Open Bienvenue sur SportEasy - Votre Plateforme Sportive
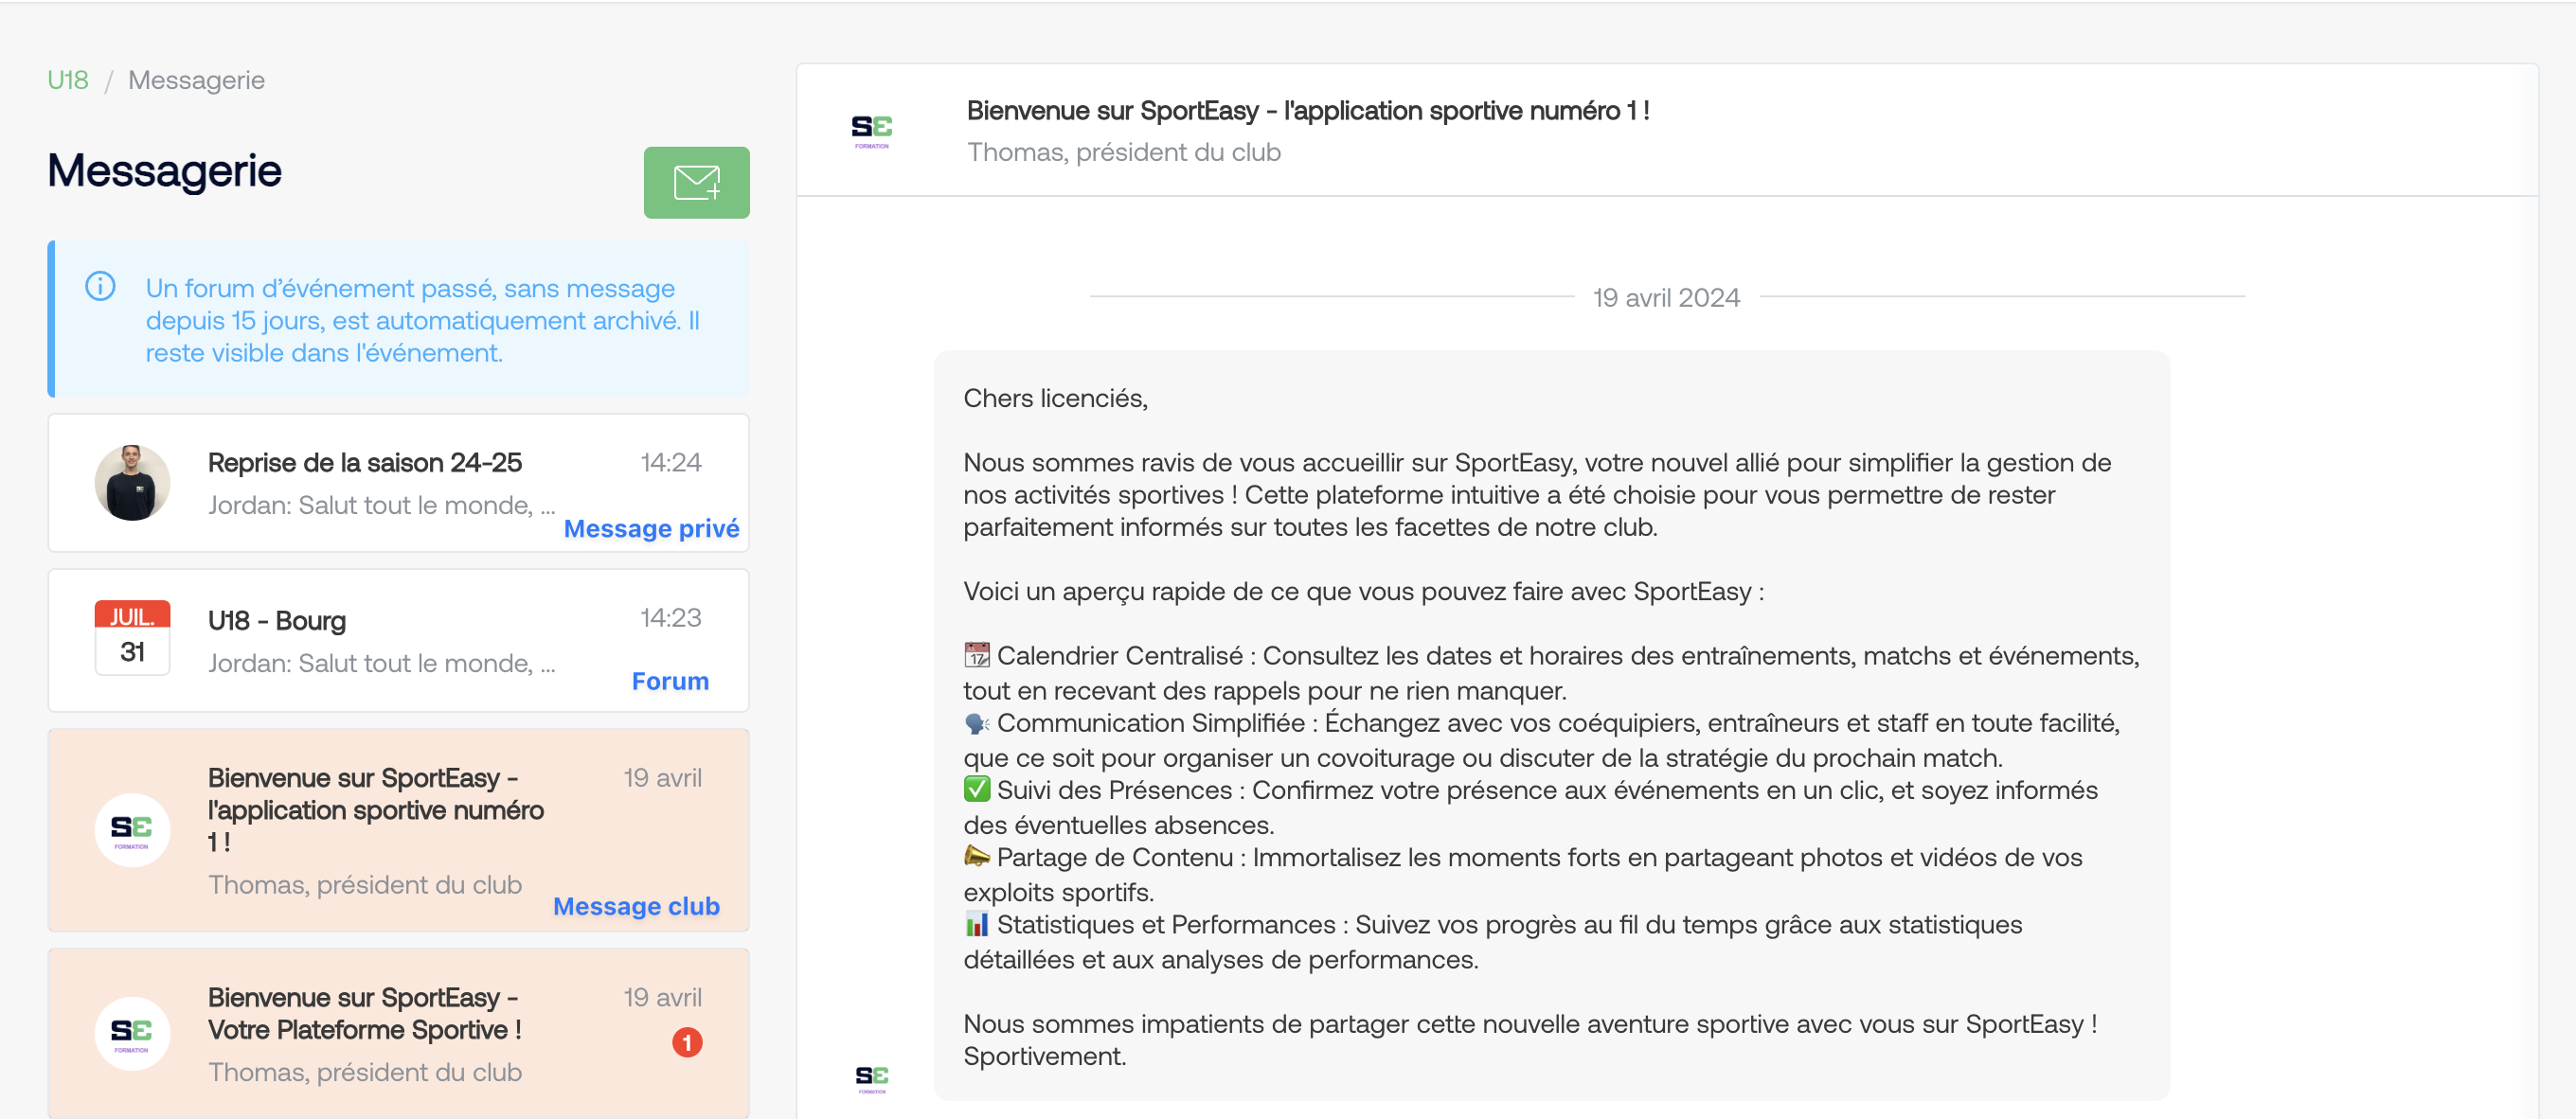 tap(398, 1033)
